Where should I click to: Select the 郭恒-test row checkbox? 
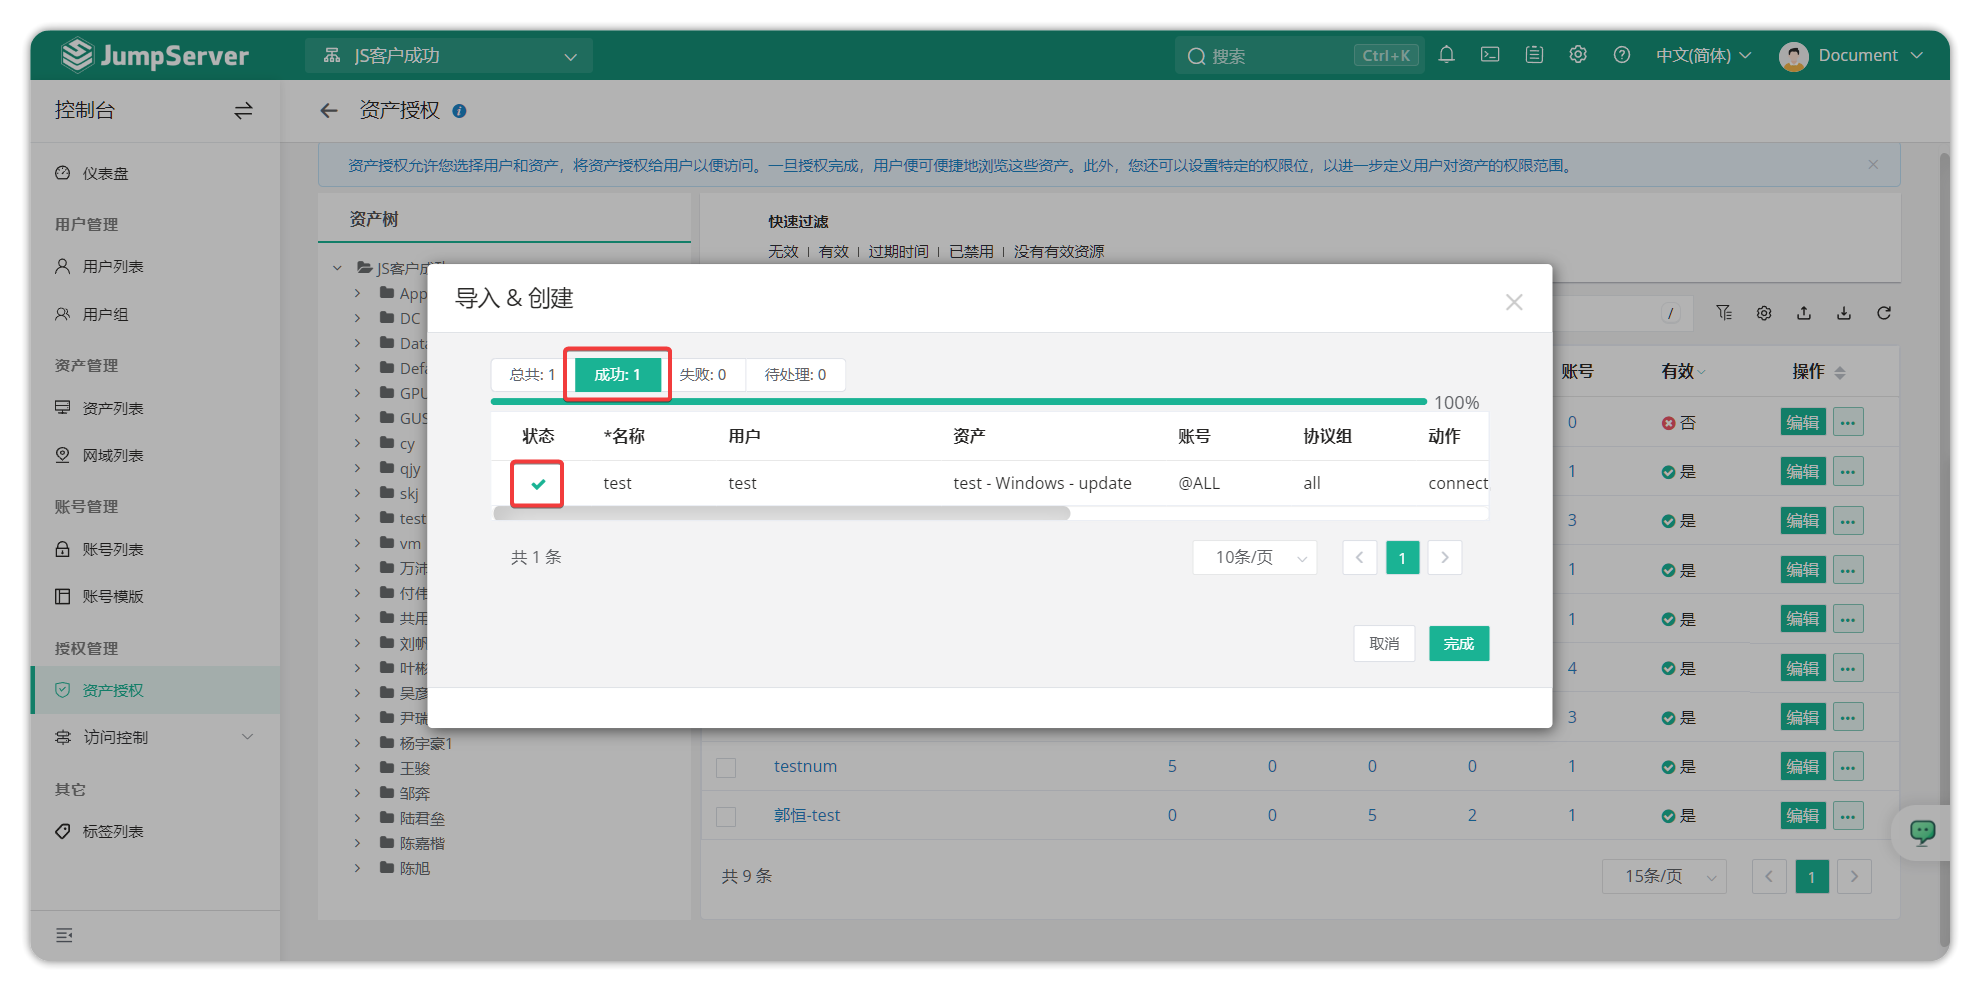coord(726,816)
